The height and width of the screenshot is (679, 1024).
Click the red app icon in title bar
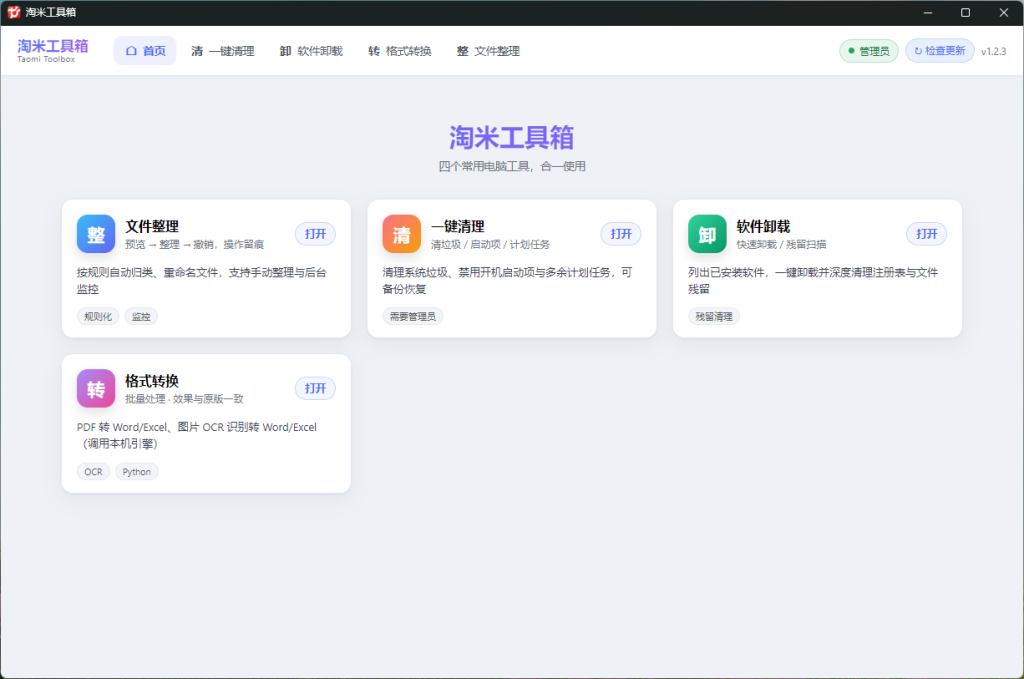click(x=14, y=12)
